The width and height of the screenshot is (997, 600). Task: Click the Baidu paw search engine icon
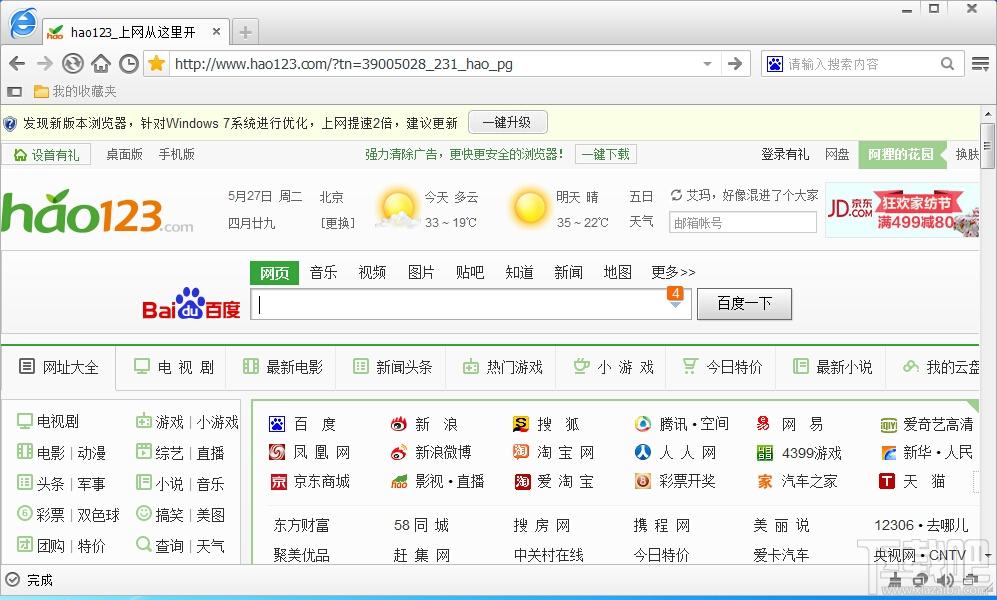click(774, 64)
